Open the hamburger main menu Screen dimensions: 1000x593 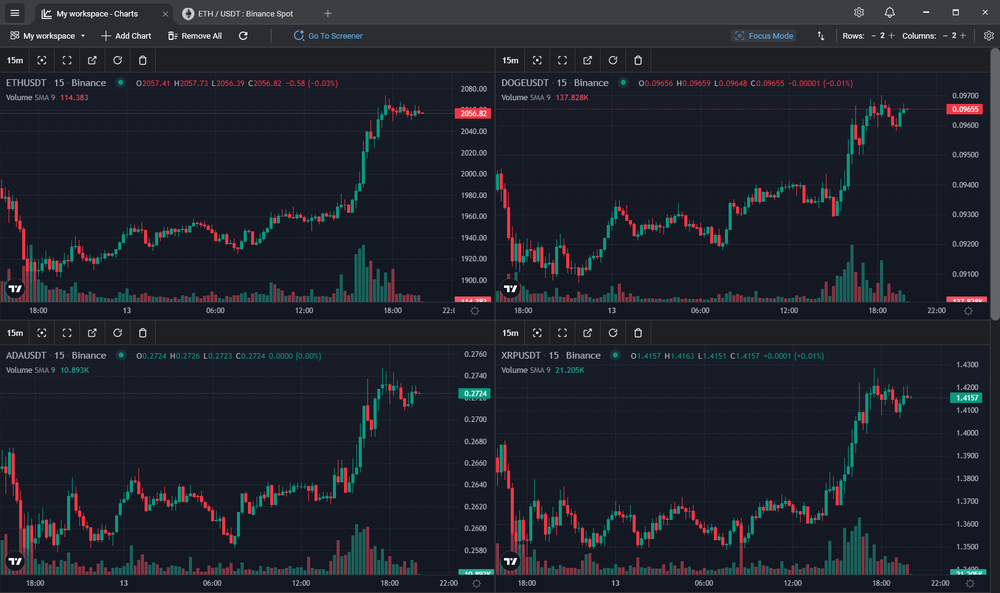pos(14,13)
